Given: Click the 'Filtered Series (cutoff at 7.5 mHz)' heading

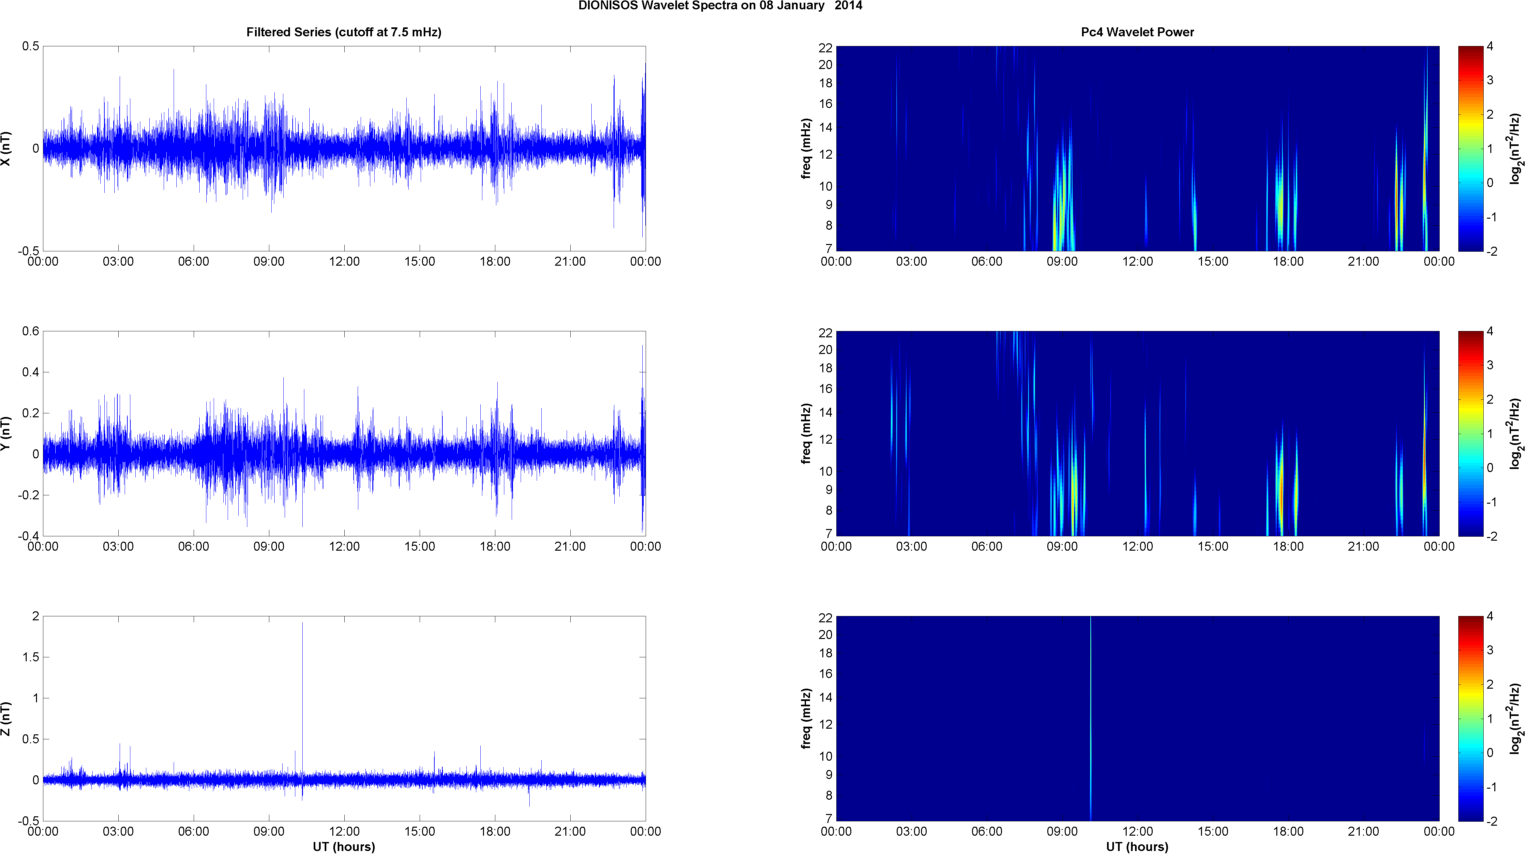Looking at the screenshot, I should click(344, 32).
